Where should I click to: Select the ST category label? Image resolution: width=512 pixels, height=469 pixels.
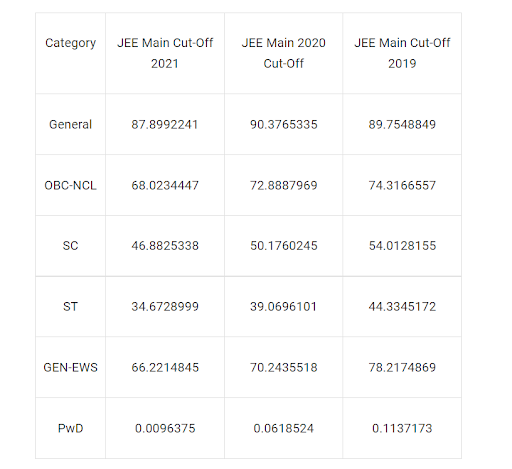70,306
